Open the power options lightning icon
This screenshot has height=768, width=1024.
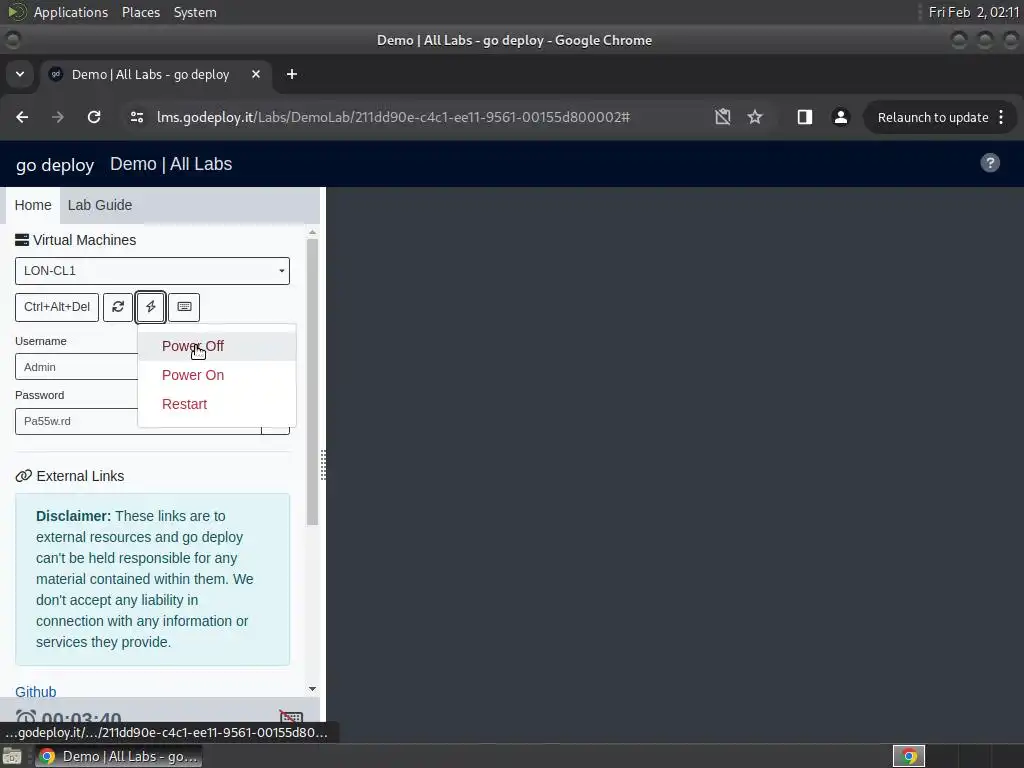coord(151,307)
